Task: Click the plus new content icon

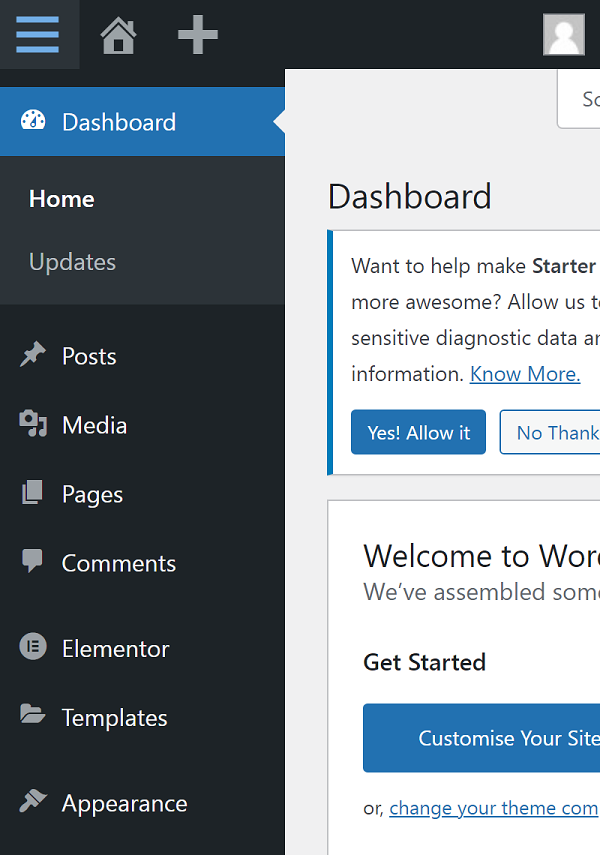Action: 197,36
